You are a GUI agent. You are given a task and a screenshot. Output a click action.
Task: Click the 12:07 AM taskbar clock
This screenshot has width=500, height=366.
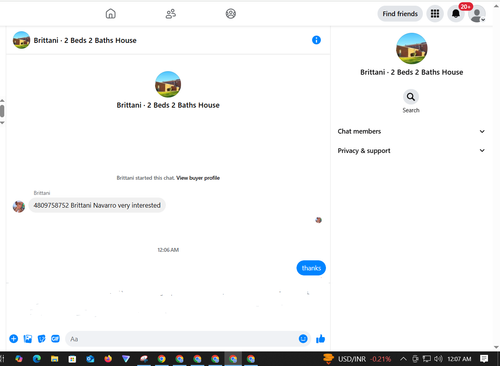pyautogui.click(x=459, y=359)
